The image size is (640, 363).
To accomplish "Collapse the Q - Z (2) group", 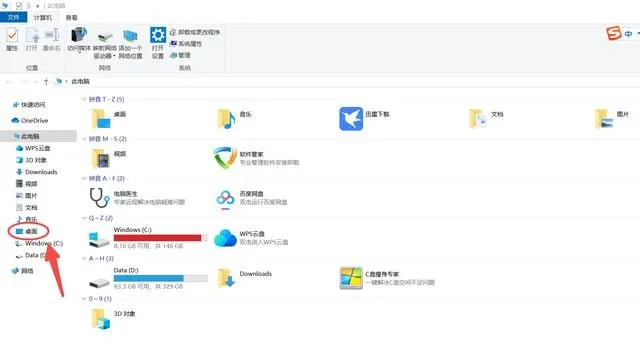I will [x=84, y=218].
